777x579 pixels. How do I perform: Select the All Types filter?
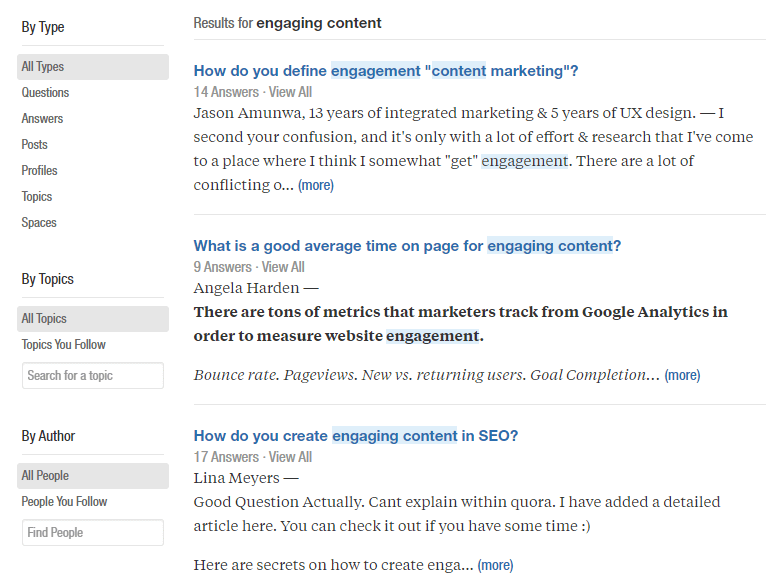pos(93,67)
